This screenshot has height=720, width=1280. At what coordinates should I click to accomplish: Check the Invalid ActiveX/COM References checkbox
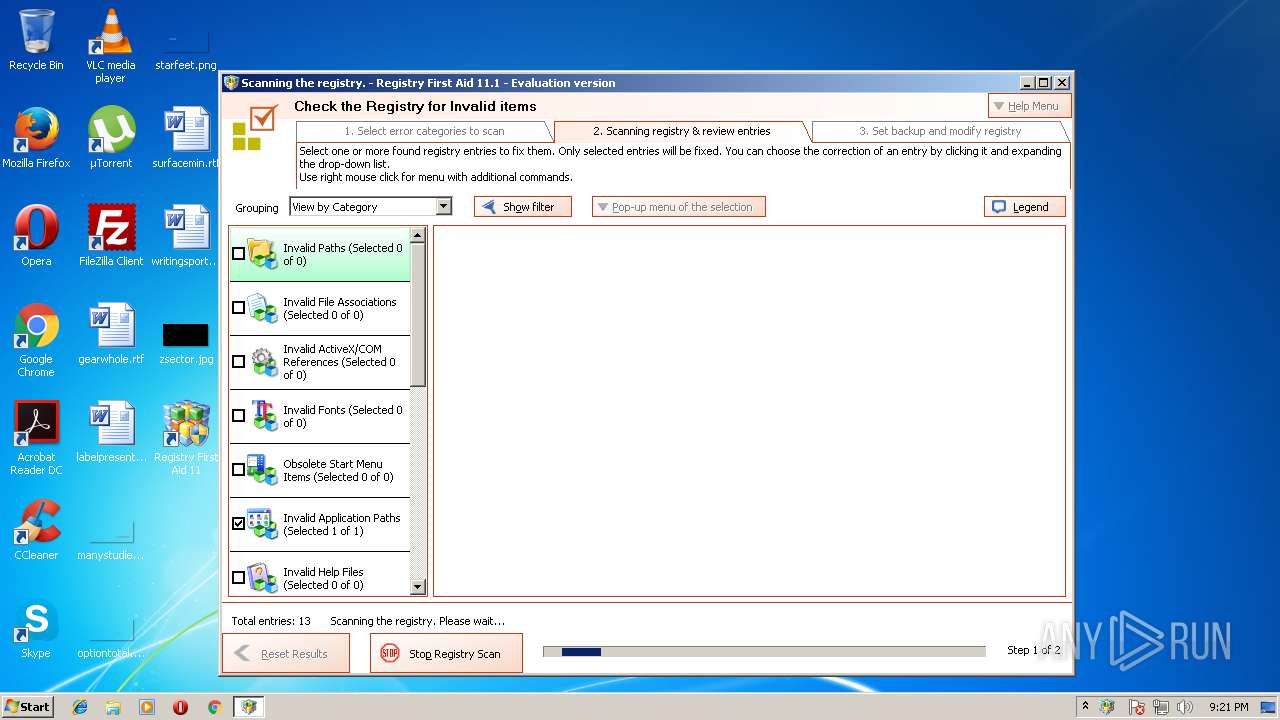click(x=238, y=362)
